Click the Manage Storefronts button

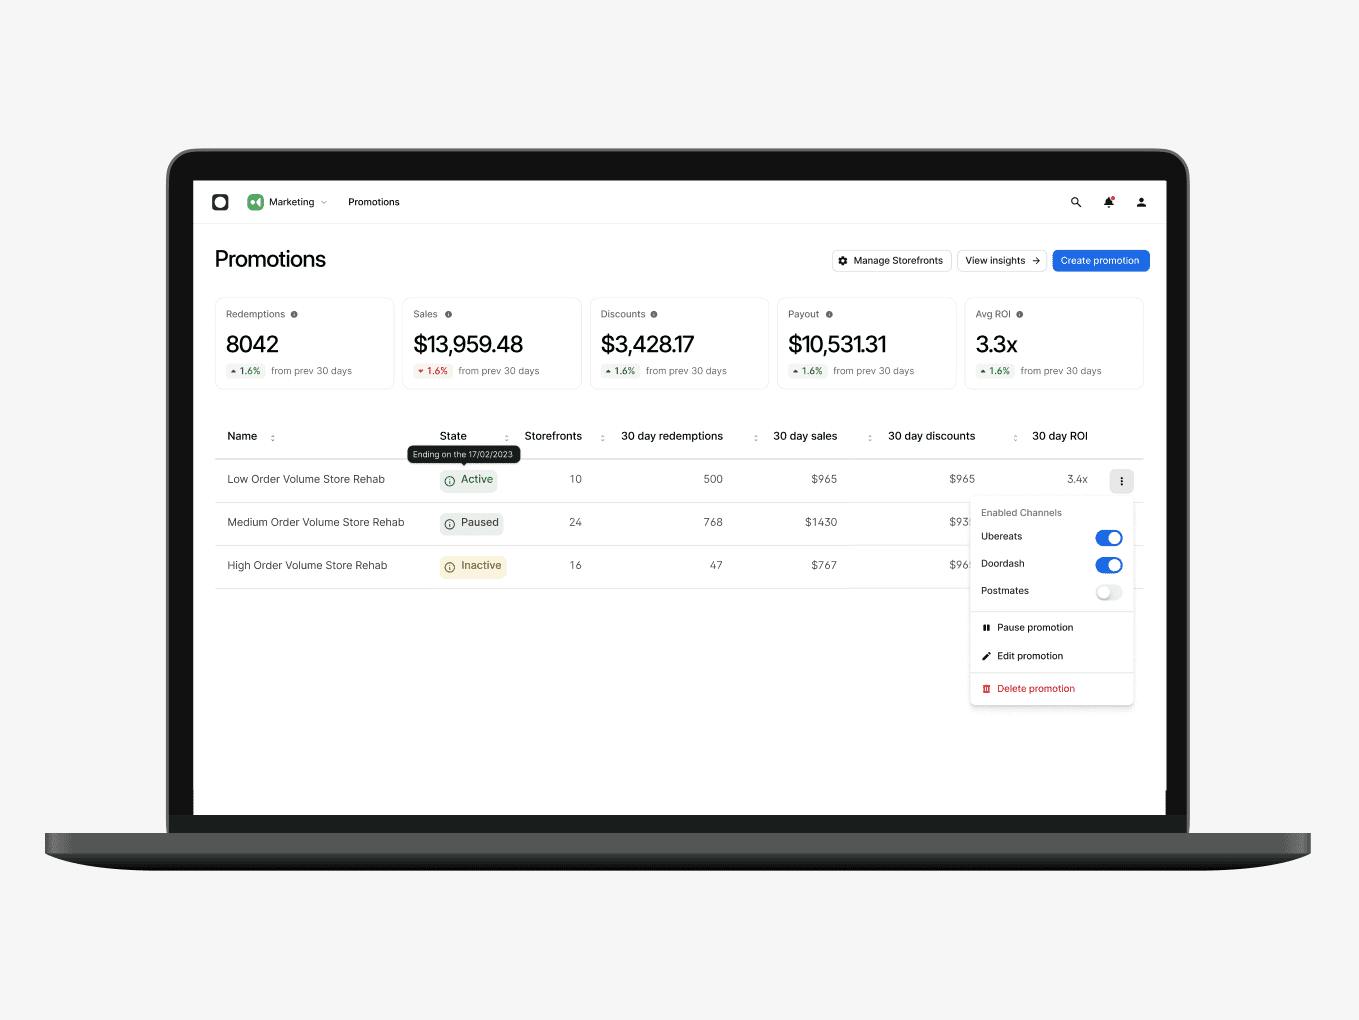click(x=892, y=261)
